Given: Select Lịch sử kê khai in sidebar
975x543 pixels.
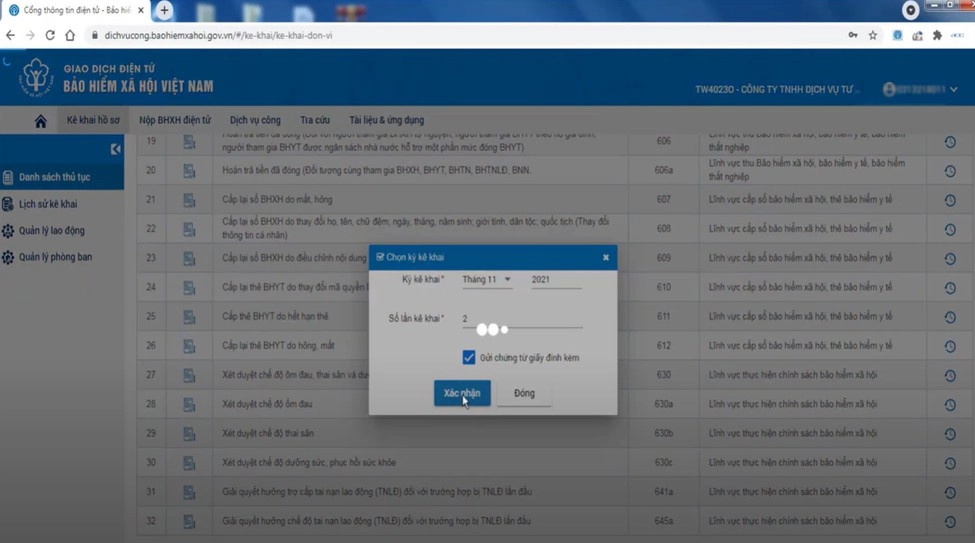Looking at the screenshot, I should pos(48,204).
